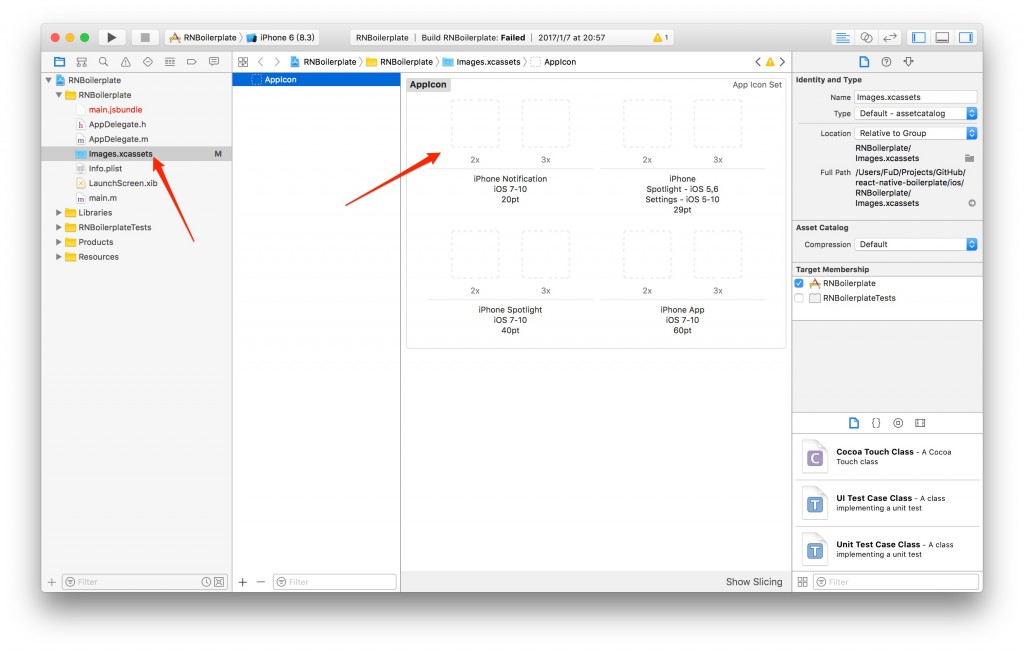Expand the Products group
1024x651 pixels.
click(59, 242)
